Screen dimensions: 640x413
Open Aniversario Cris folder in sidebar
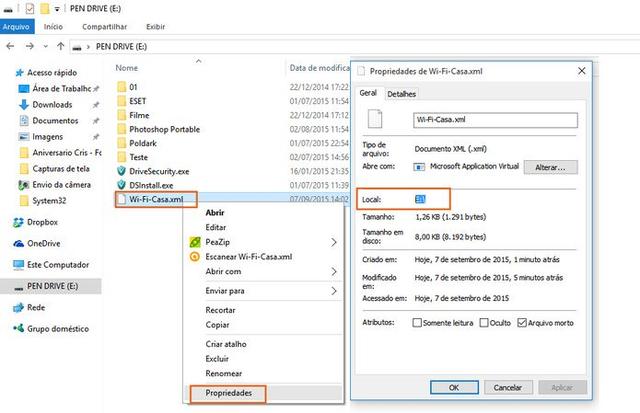(67, 153)
